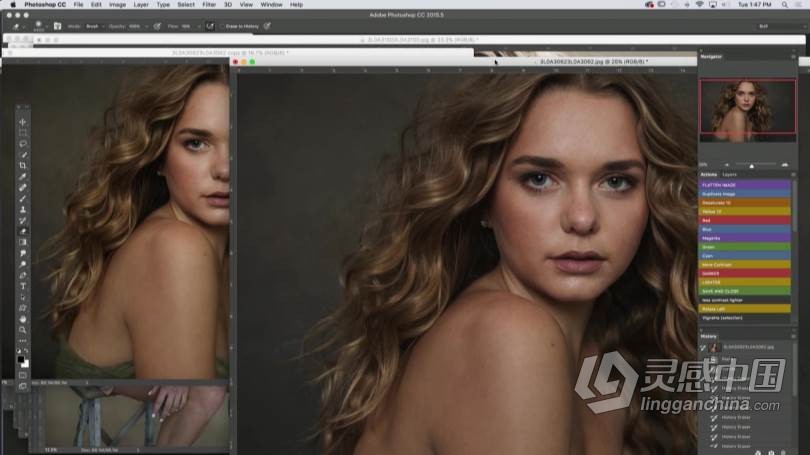Select the Shape tool
This screenshot has height=455, width=810.
23,308
